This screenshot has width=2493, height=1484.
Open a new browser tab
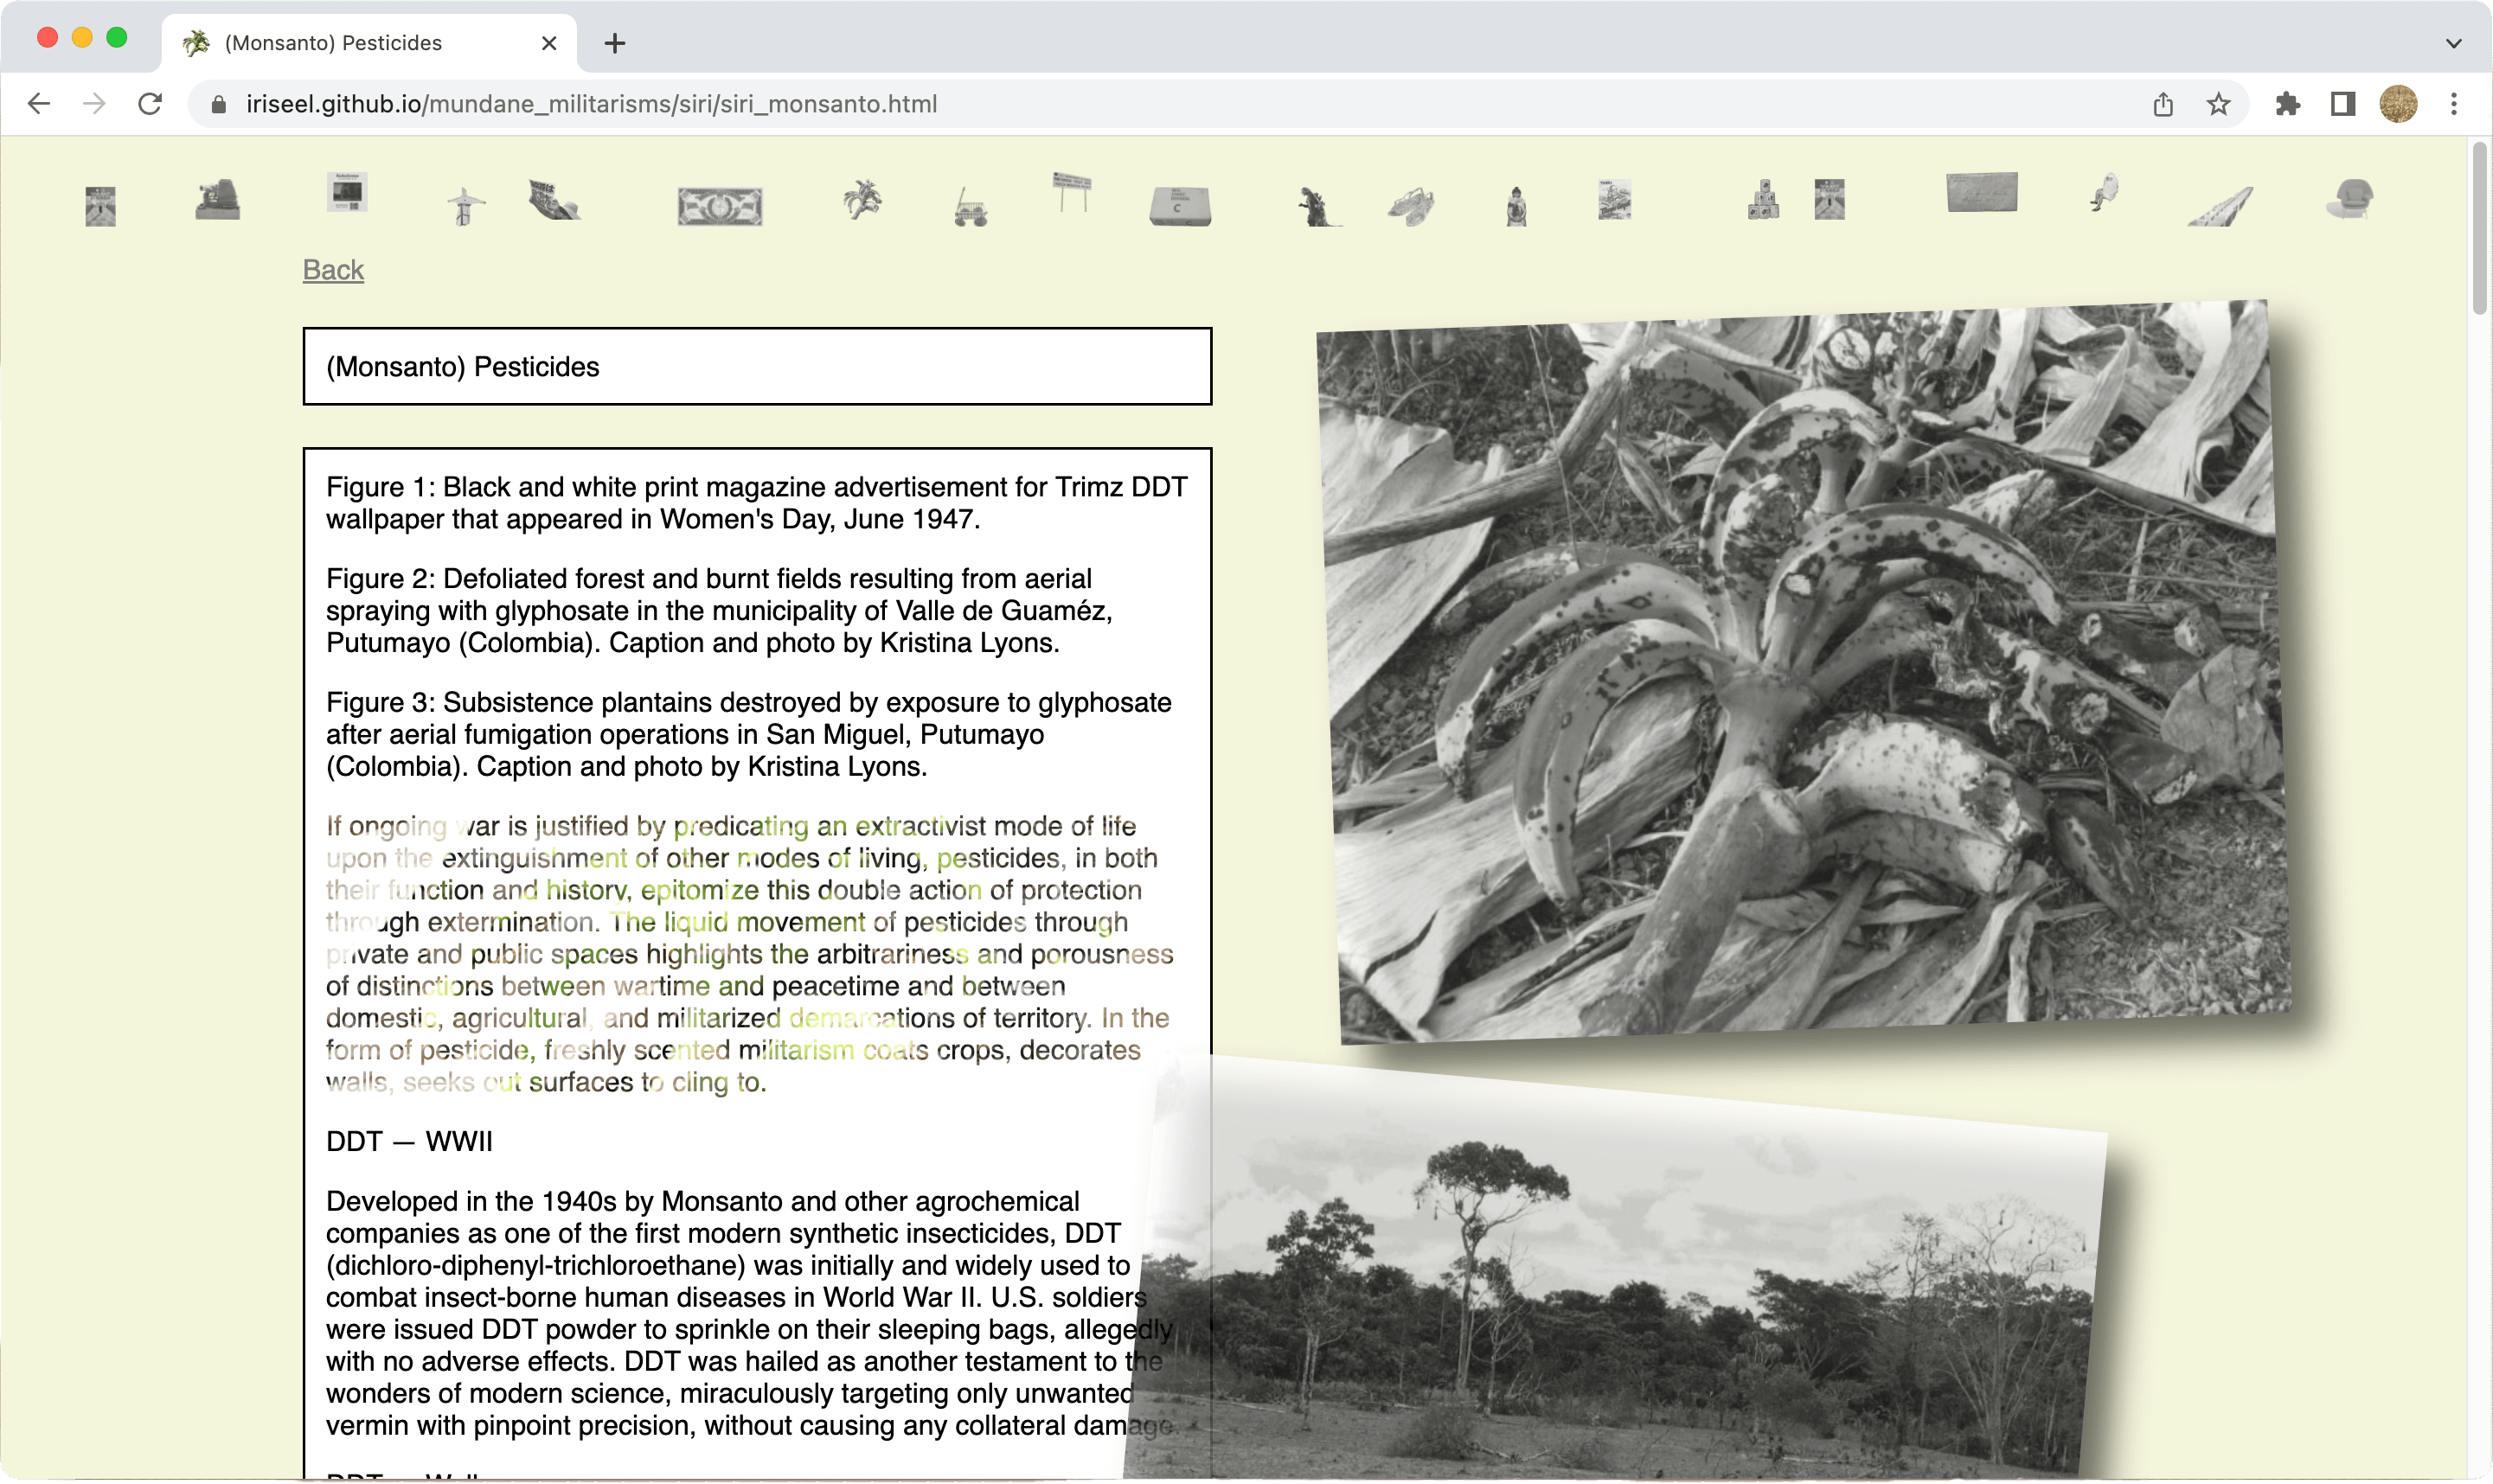coord(615,43)
